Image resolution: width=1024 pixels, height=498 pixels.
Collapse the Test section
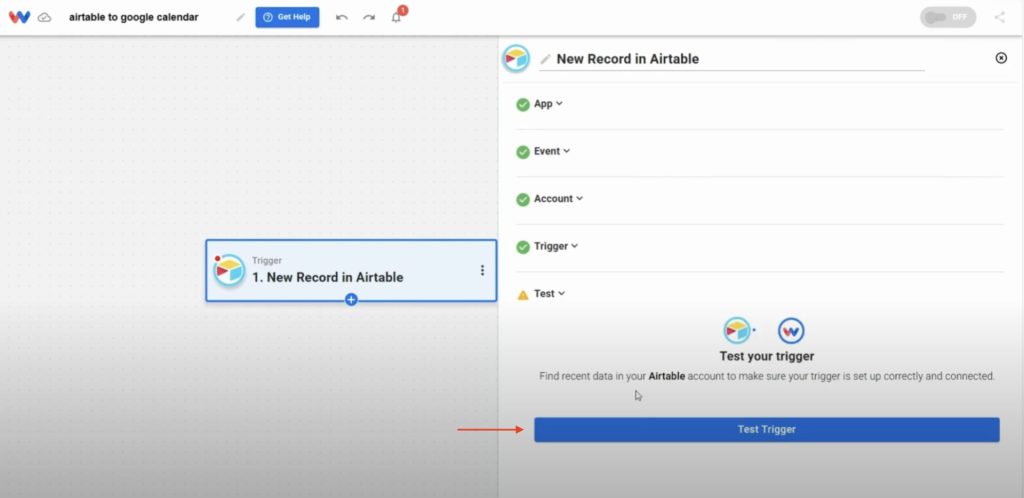coord(549,294)
